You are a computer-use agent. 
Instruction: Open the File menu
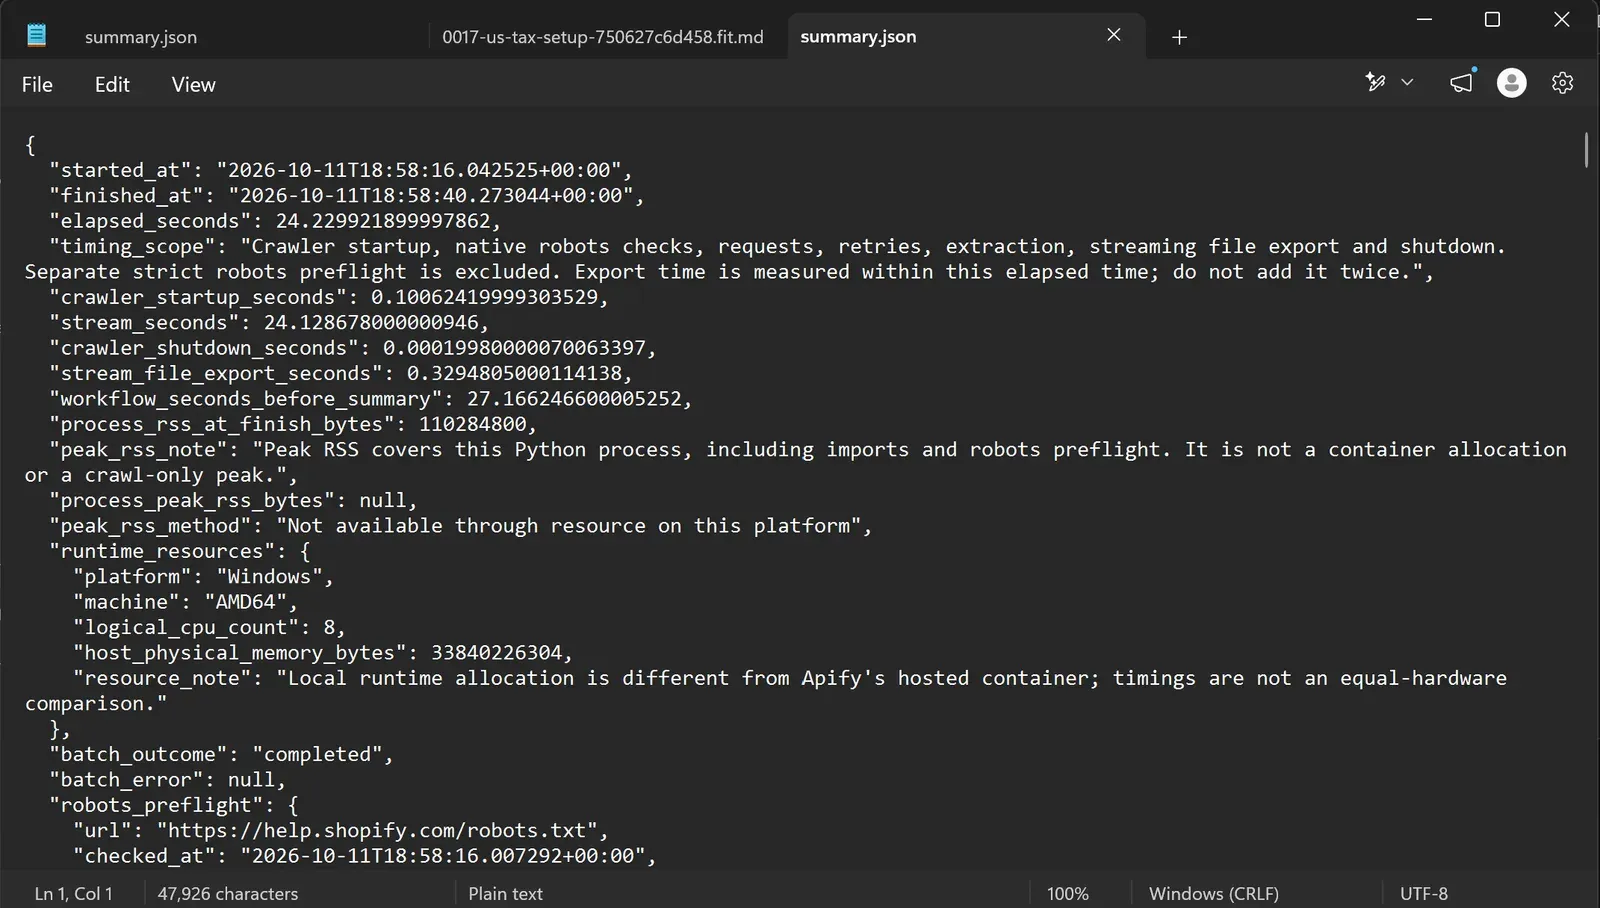(37, 85)
